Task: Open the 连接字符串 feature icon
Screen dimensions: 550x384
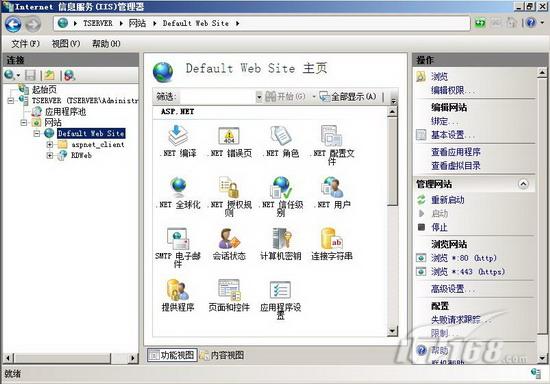Action: point(332,238)
